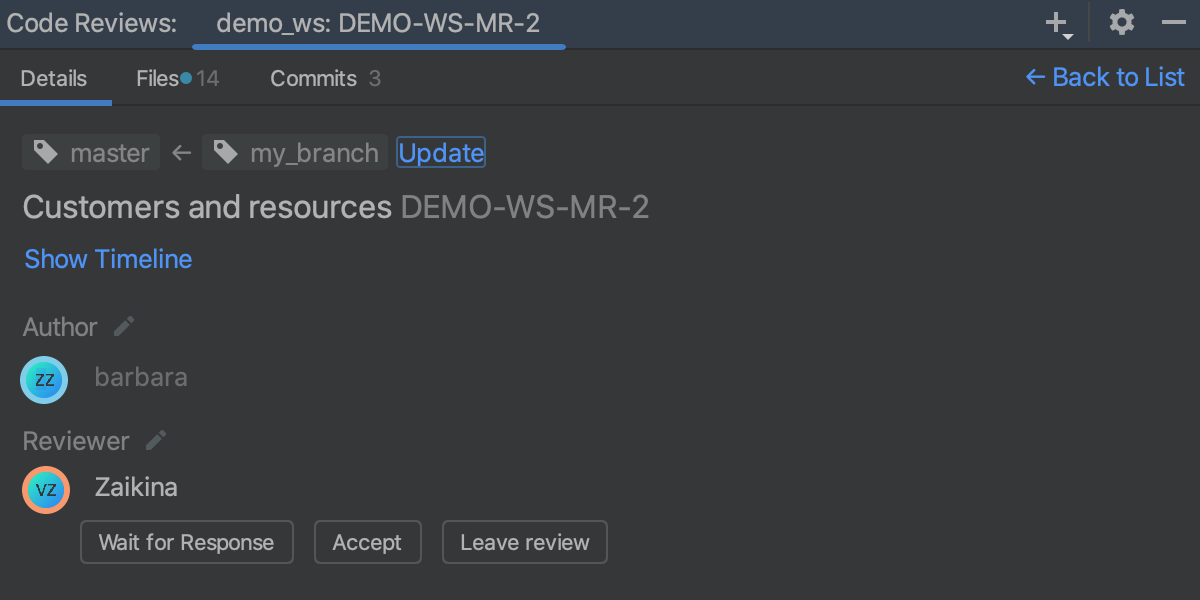Viewport: 1200px width, 600px height.
Task: Click the Update branch link
Action: pyautogui.click(x=441, y=153)
